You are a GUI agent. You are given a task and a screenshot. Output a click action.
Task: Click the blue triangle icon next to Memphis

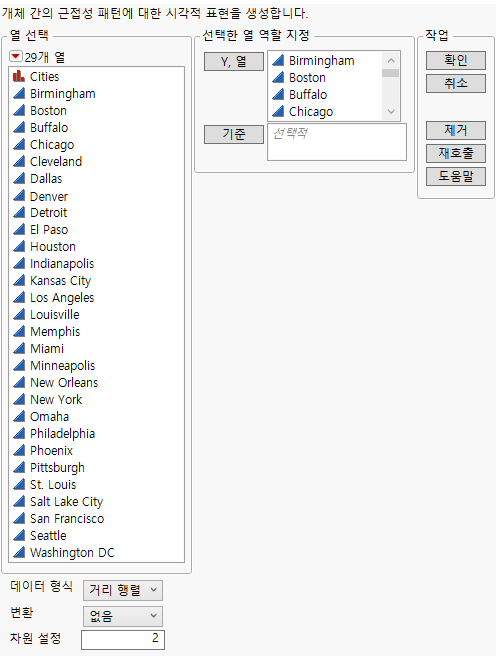(x=19, y=331)
